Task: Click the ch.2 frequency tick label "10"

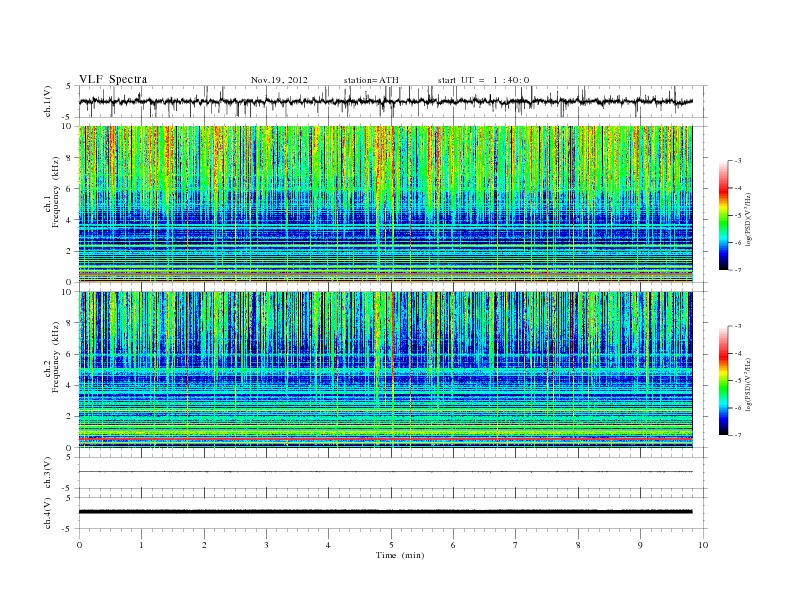Action: coord(68,292)
